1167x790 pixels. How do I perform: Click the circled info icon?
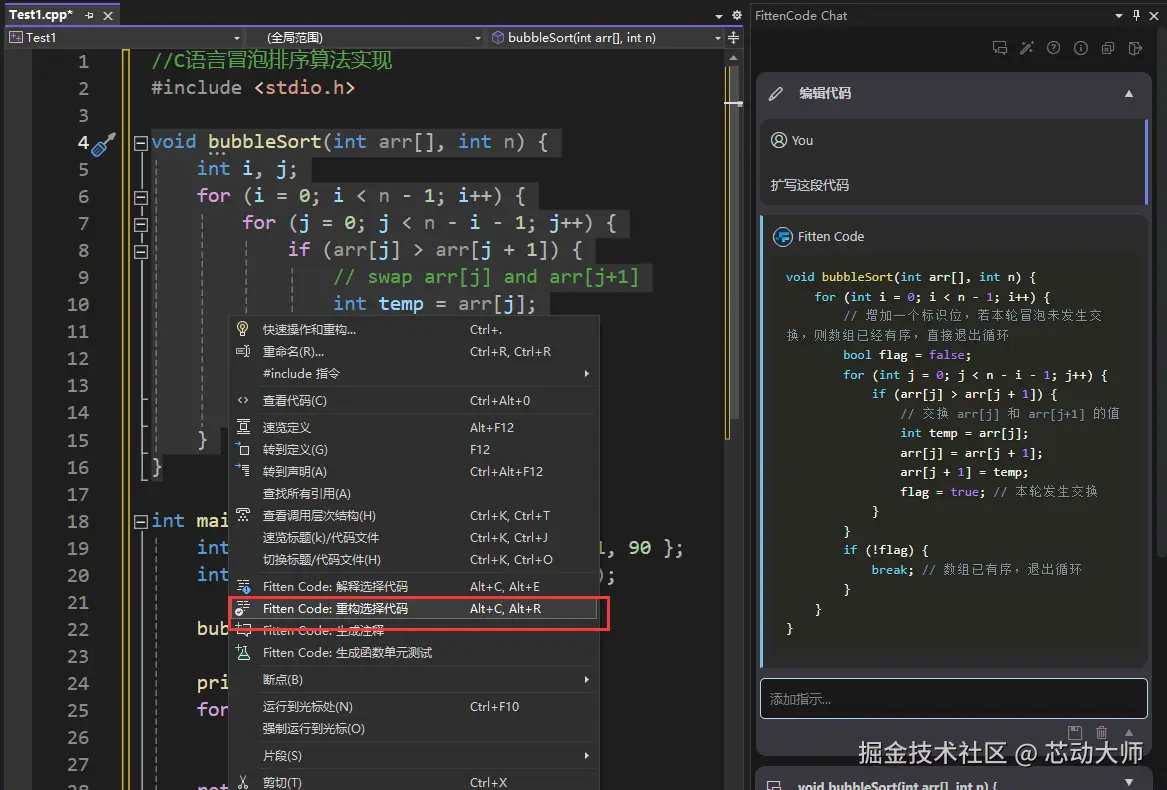[1081, 48]
